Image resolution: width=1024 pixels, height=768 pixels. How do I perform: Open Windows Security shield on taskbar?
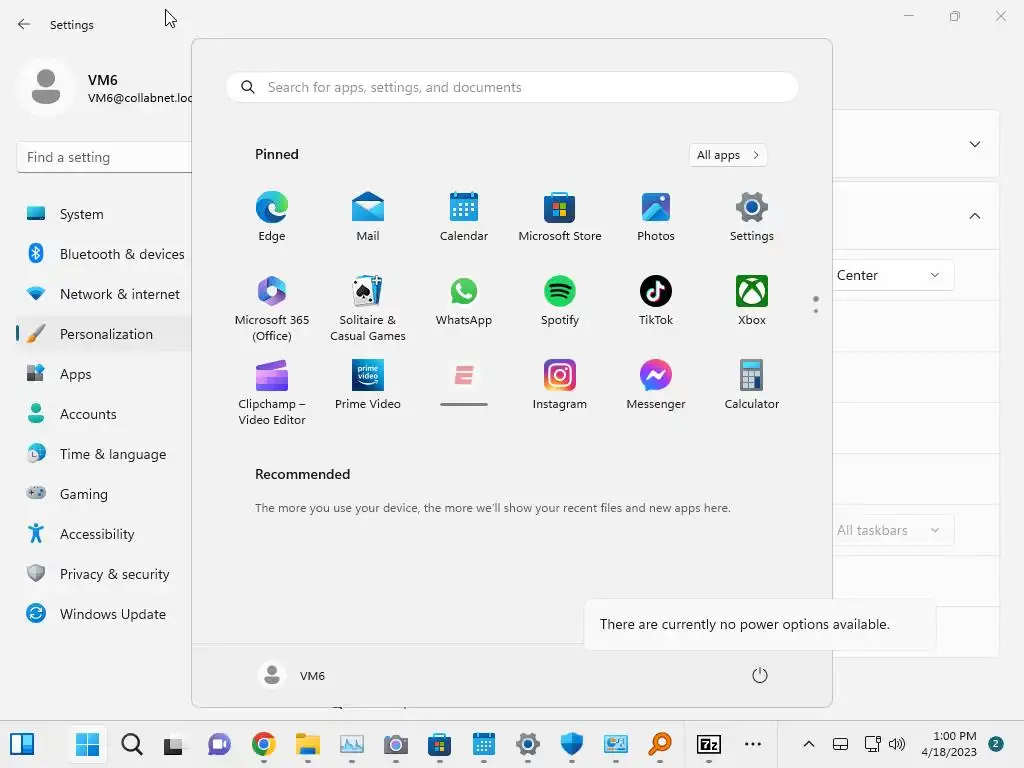571,744
